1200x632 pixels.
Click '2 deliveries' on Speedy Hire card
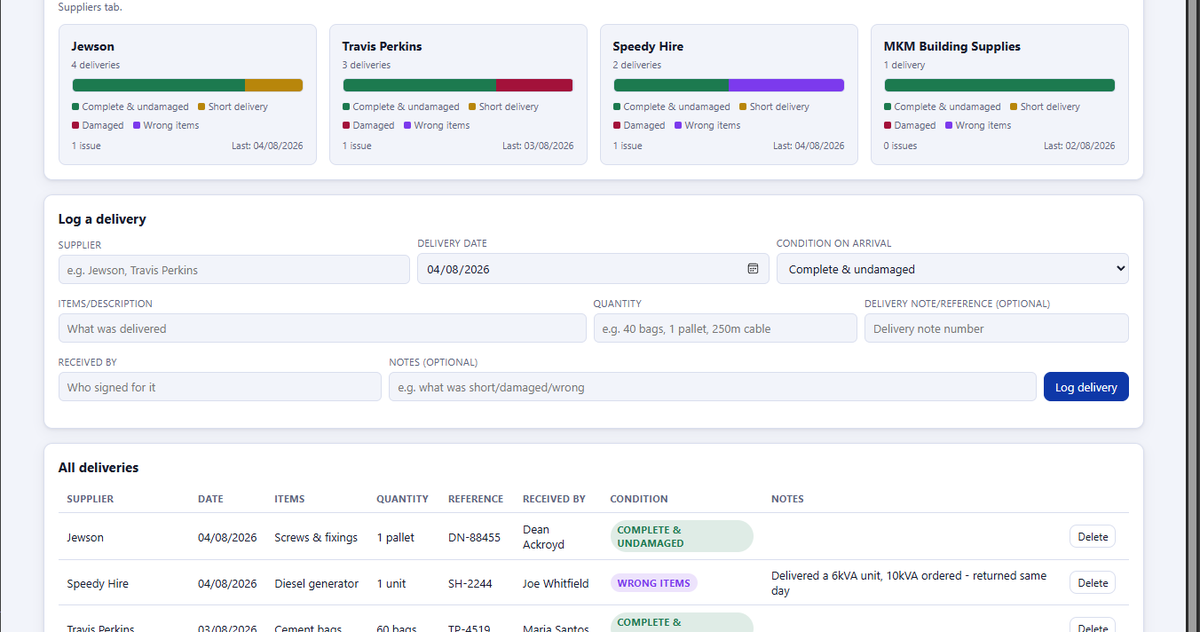tap(637, 65)
